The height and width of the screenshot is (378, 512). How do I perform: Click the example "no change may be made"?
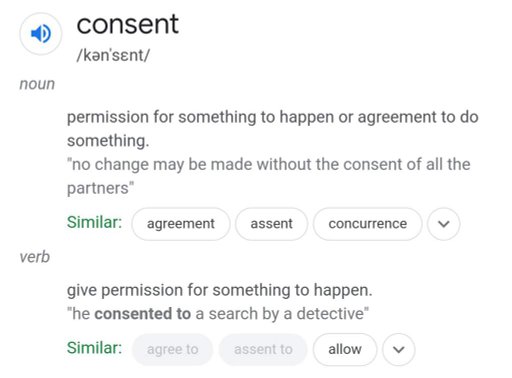pyautogui.click(x=268, y=176)
